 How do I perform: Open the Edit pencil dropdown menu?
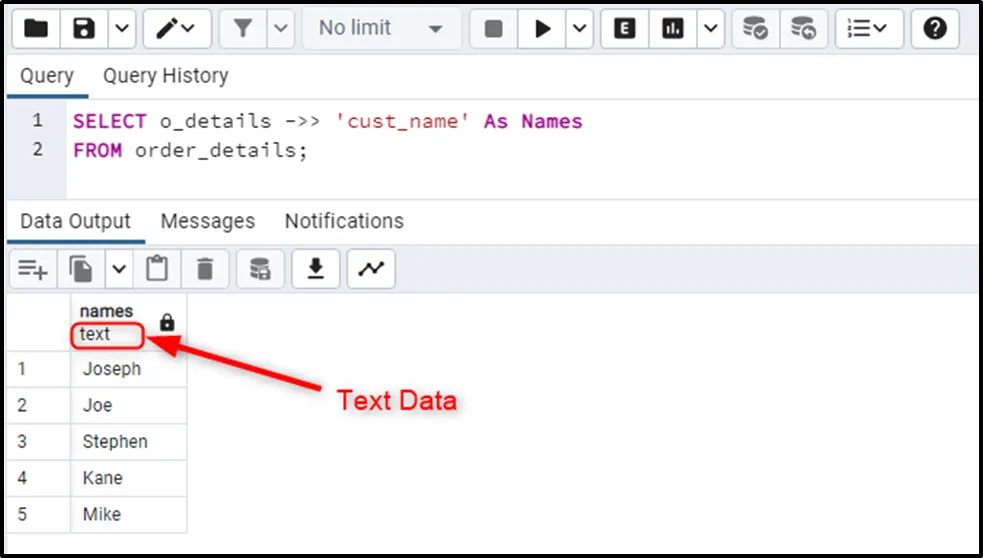tap(176, 29)
